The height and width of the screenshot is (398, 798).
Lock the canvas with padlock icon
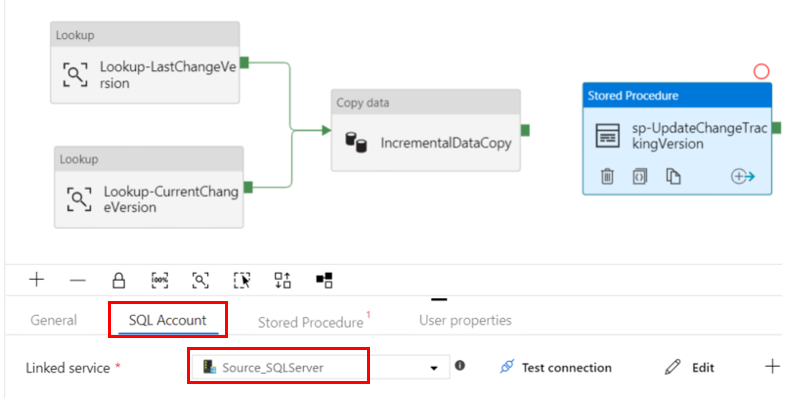click(x=119, y=280)
